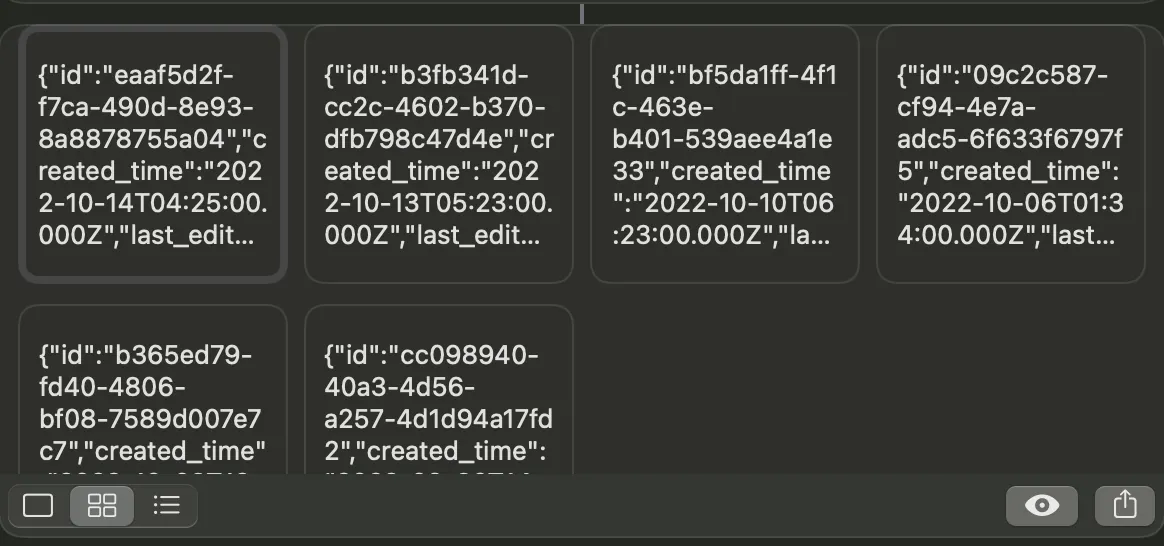Screen dimensions: 1164x546
Task: Select the card with id eaaf5d2f
Action: coord(153,154)
